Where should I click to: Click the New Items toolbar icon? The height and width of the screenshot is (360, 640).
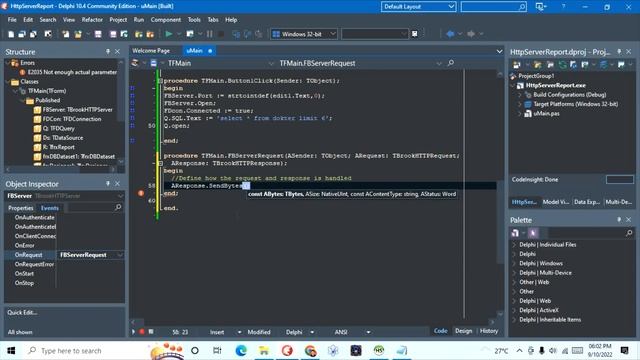tap(11, 34)
